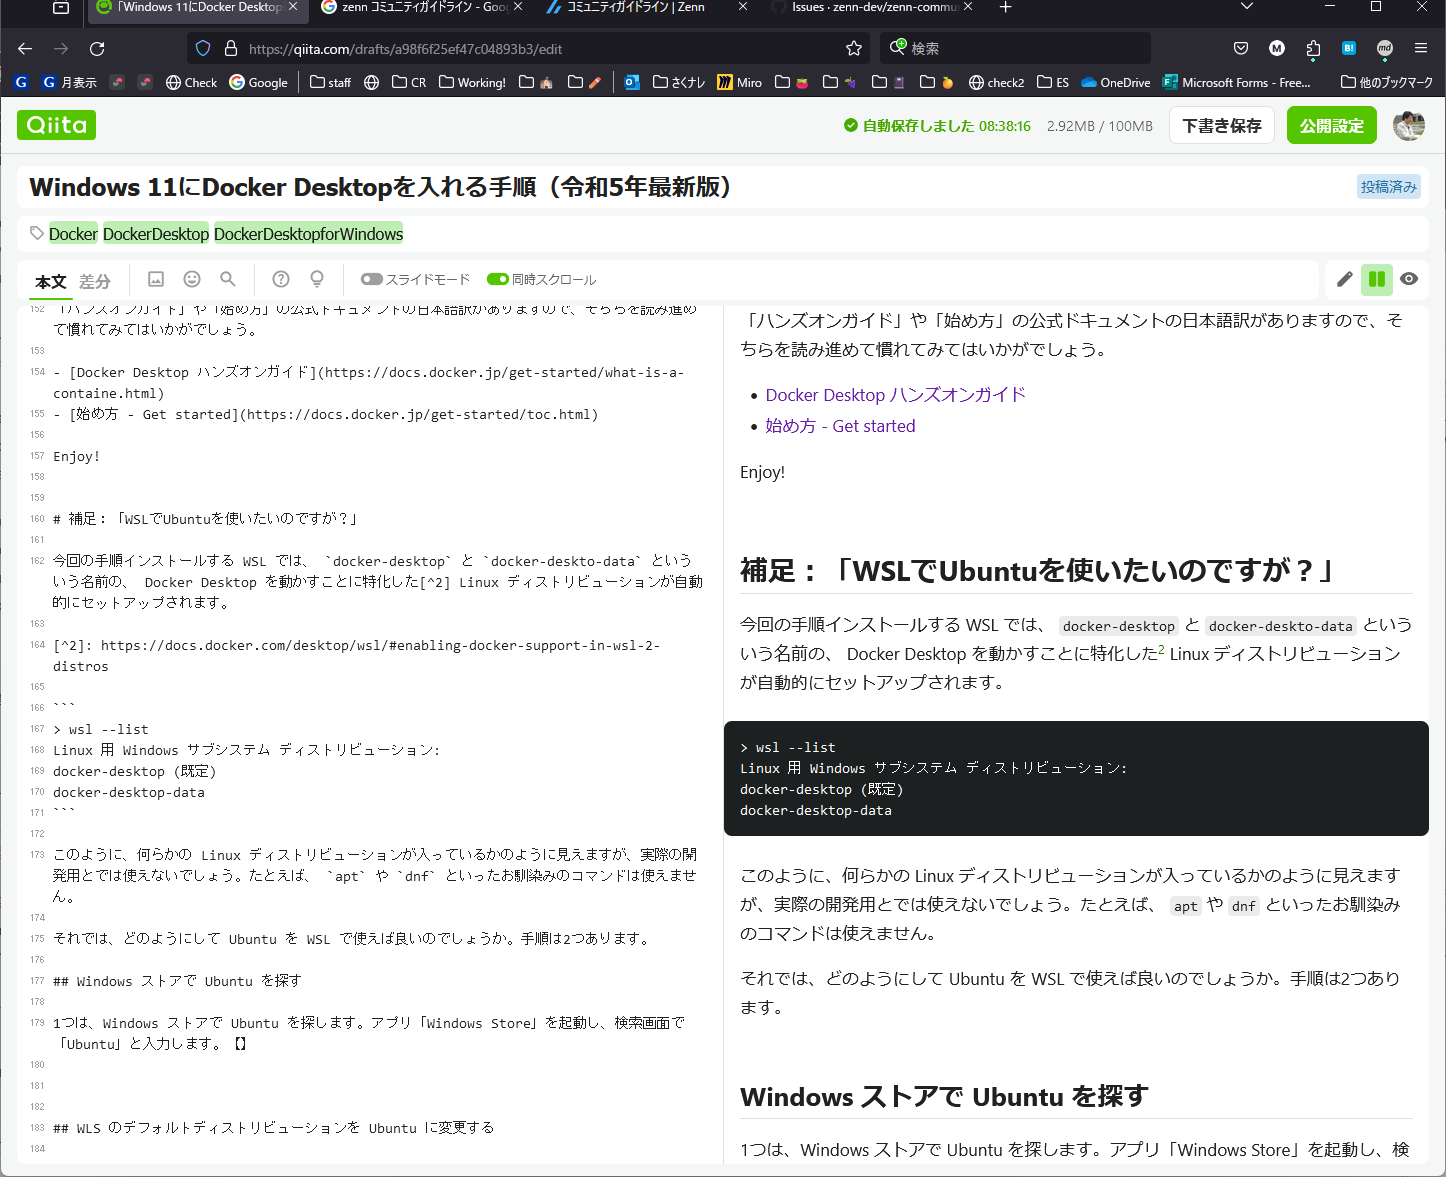
Task: Switch to editor-only mode with the pencil icon
Action: [x=1344, y=280]
